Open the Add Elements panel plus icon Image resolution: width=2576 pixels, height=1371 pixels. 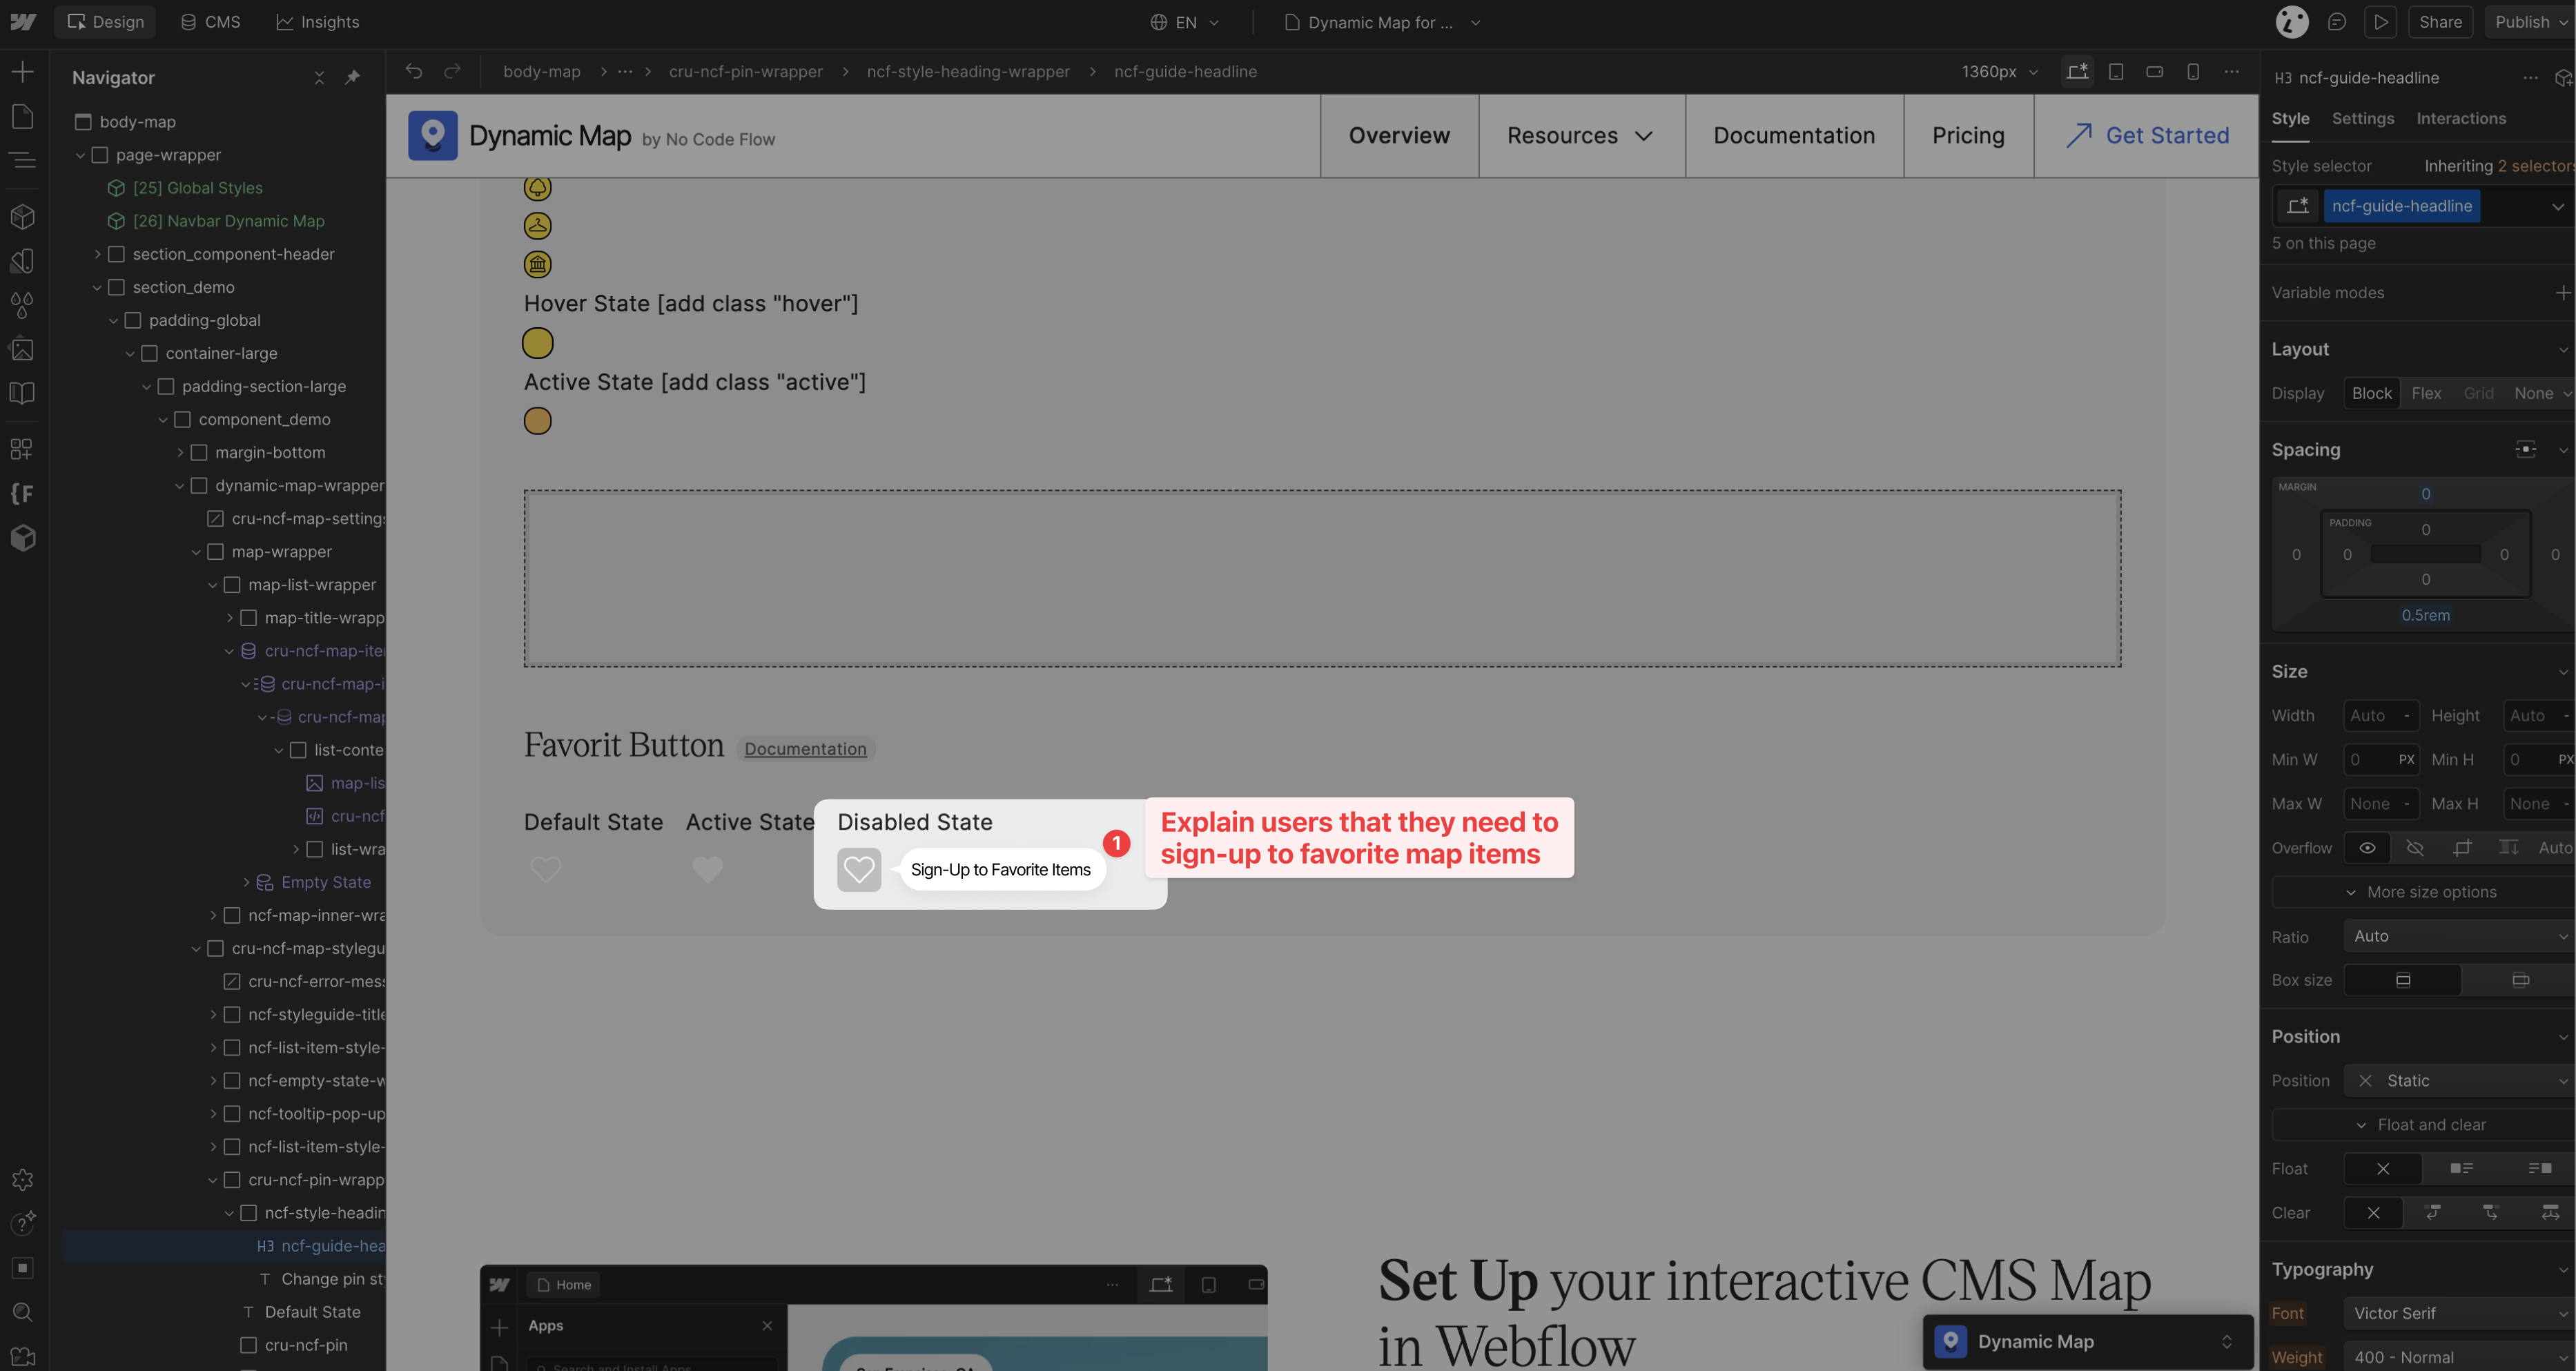pyautogui.click(x=22, y=72)
